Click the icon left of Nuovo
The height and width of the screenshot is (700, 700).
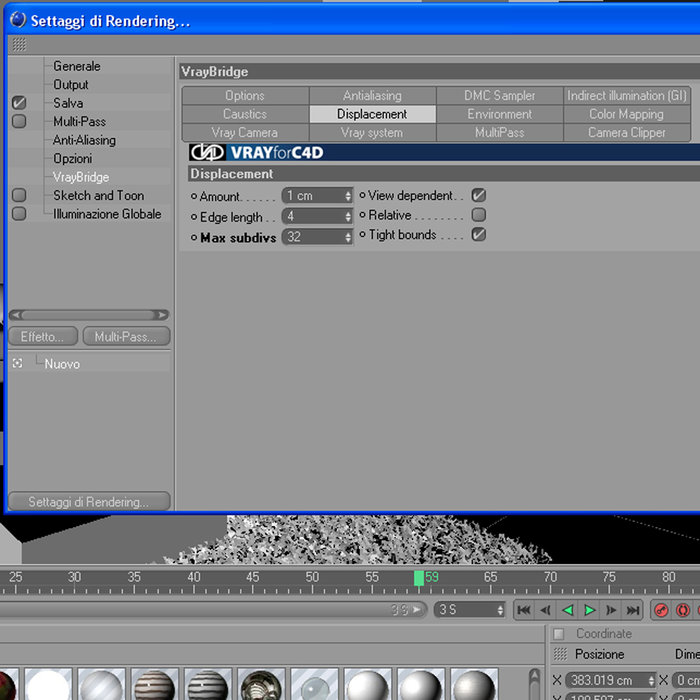click(x=17, y=363)
